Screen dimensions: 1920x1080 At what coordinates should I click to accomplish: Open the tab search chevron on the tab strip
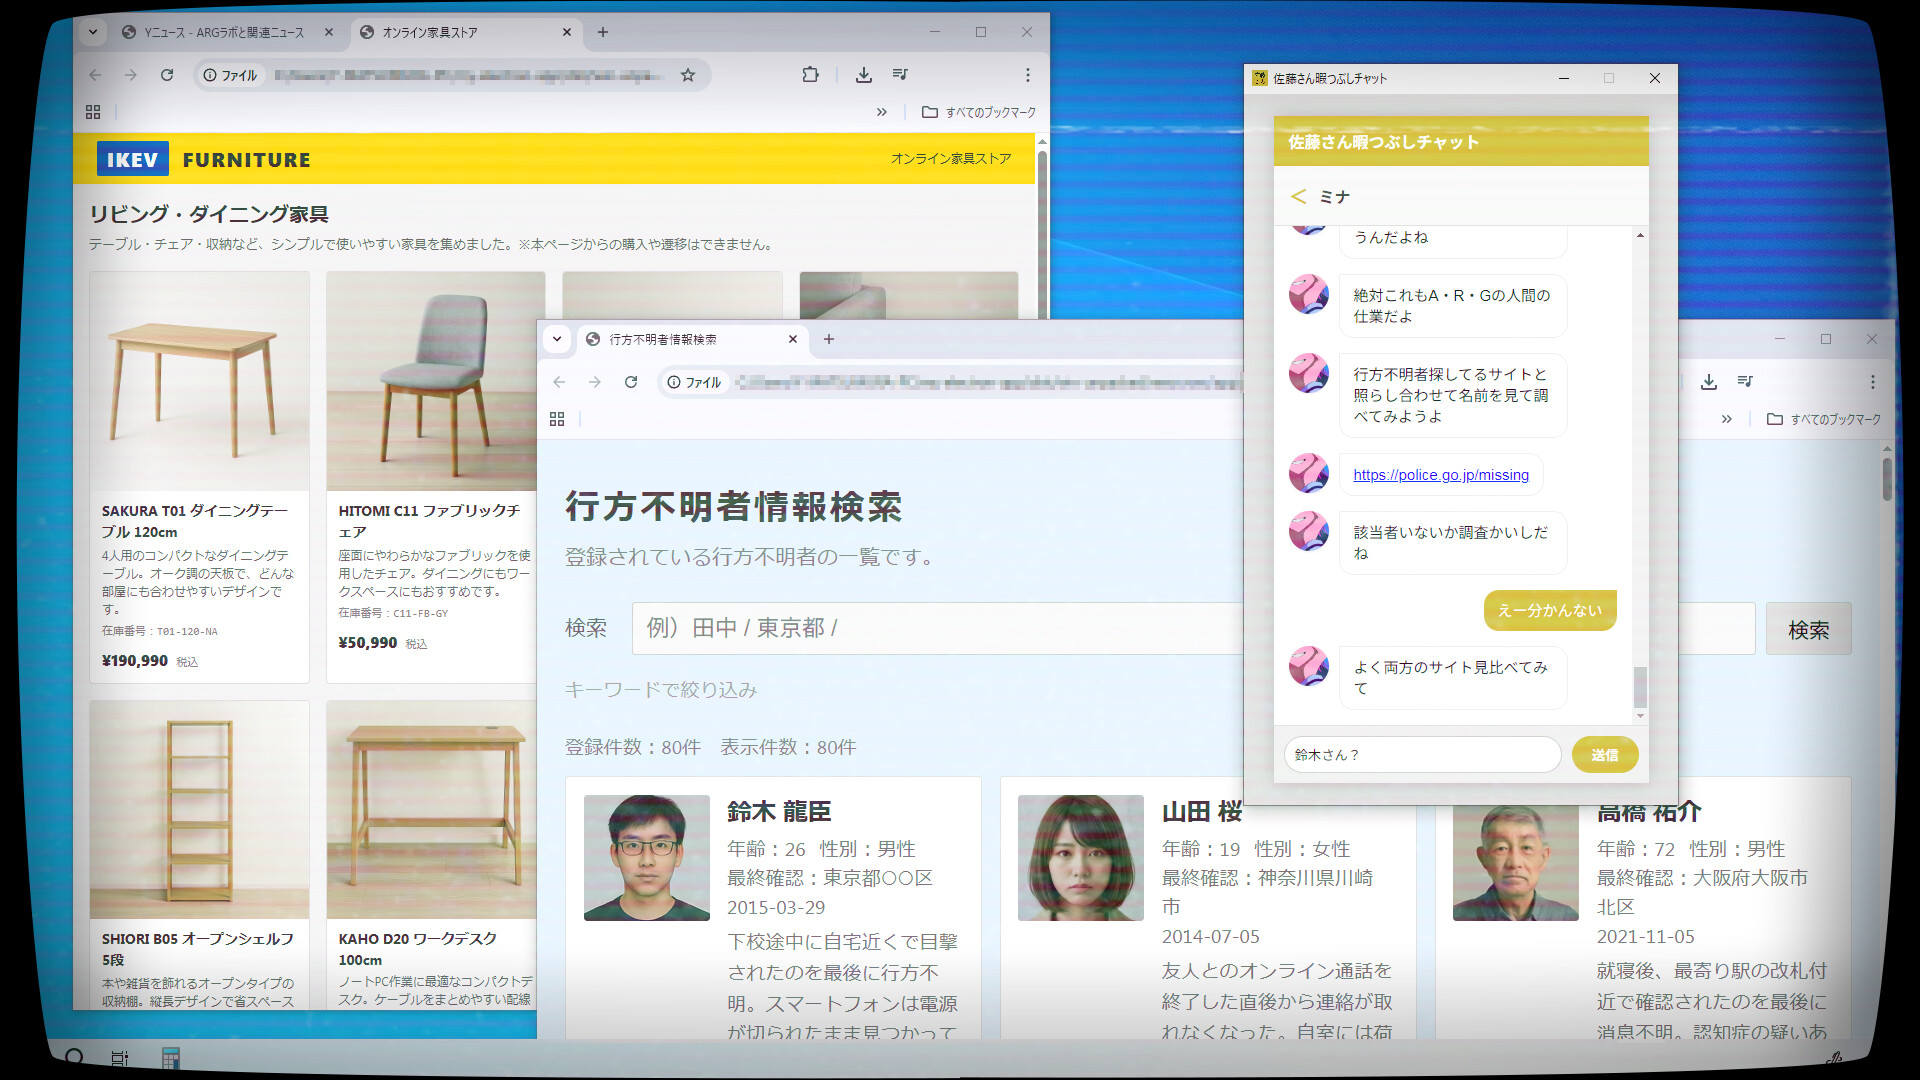[92, 32]
